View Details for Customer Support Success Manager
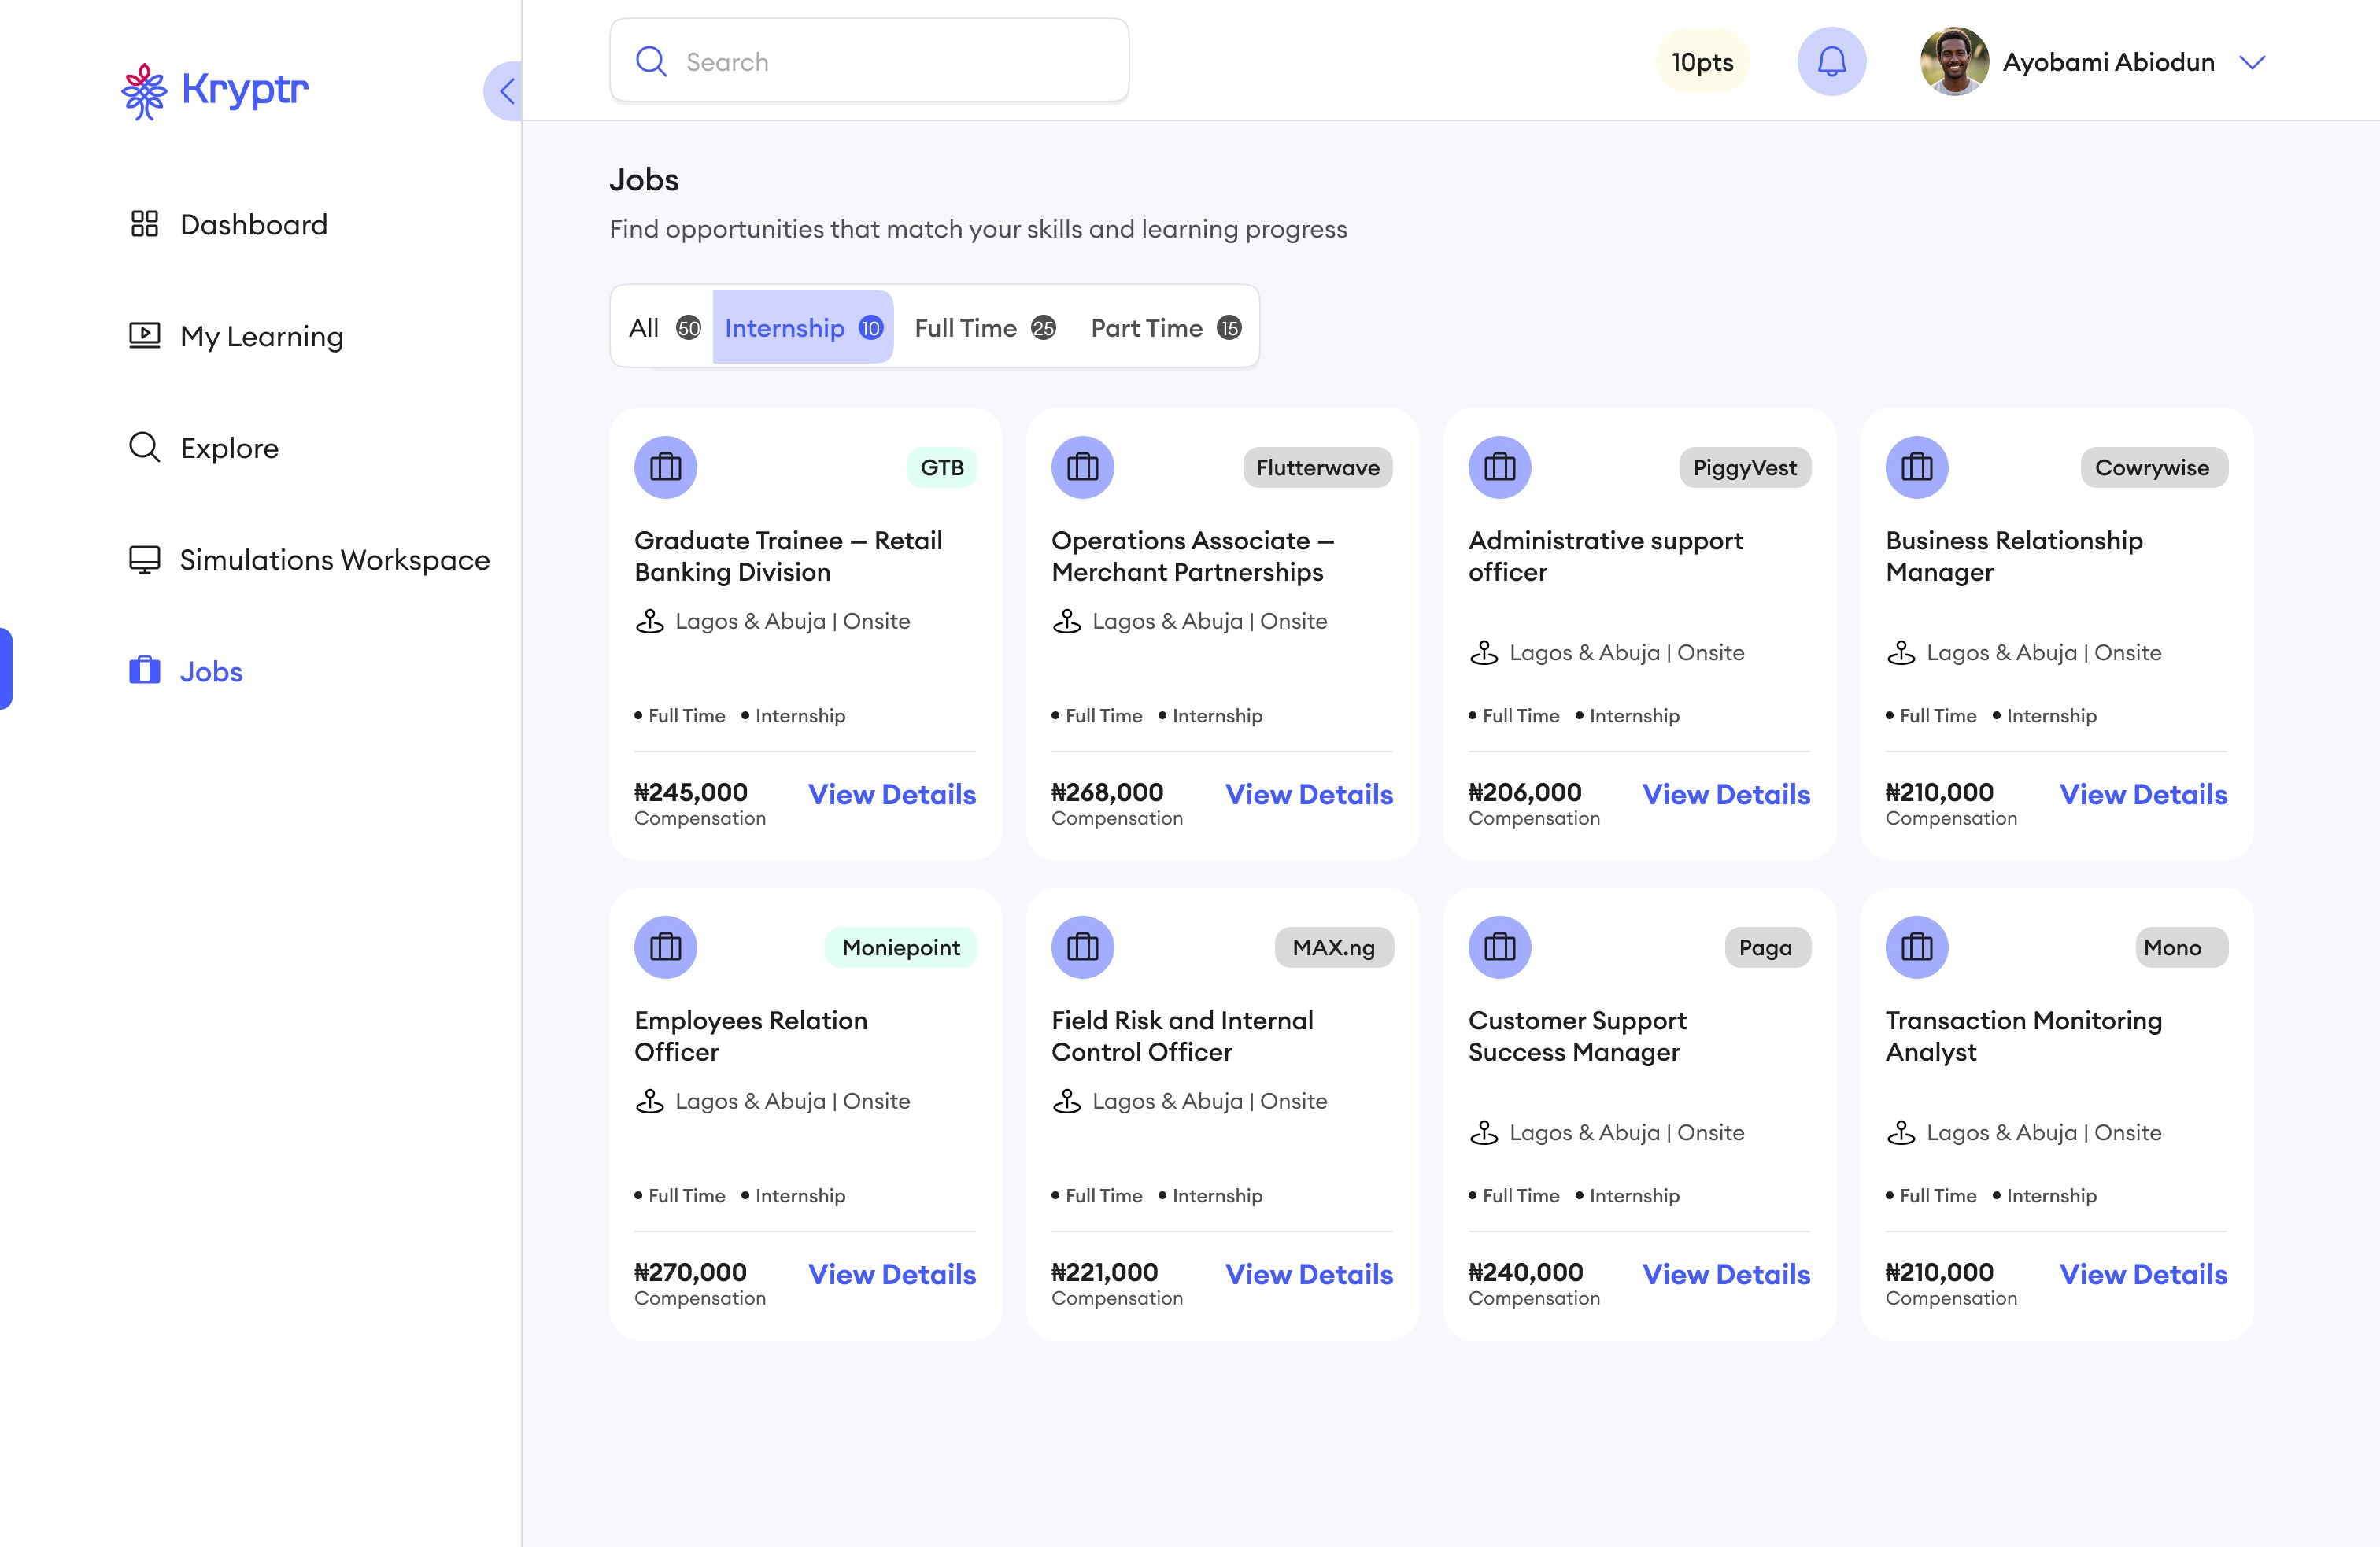 (x=1726, y=1274)
